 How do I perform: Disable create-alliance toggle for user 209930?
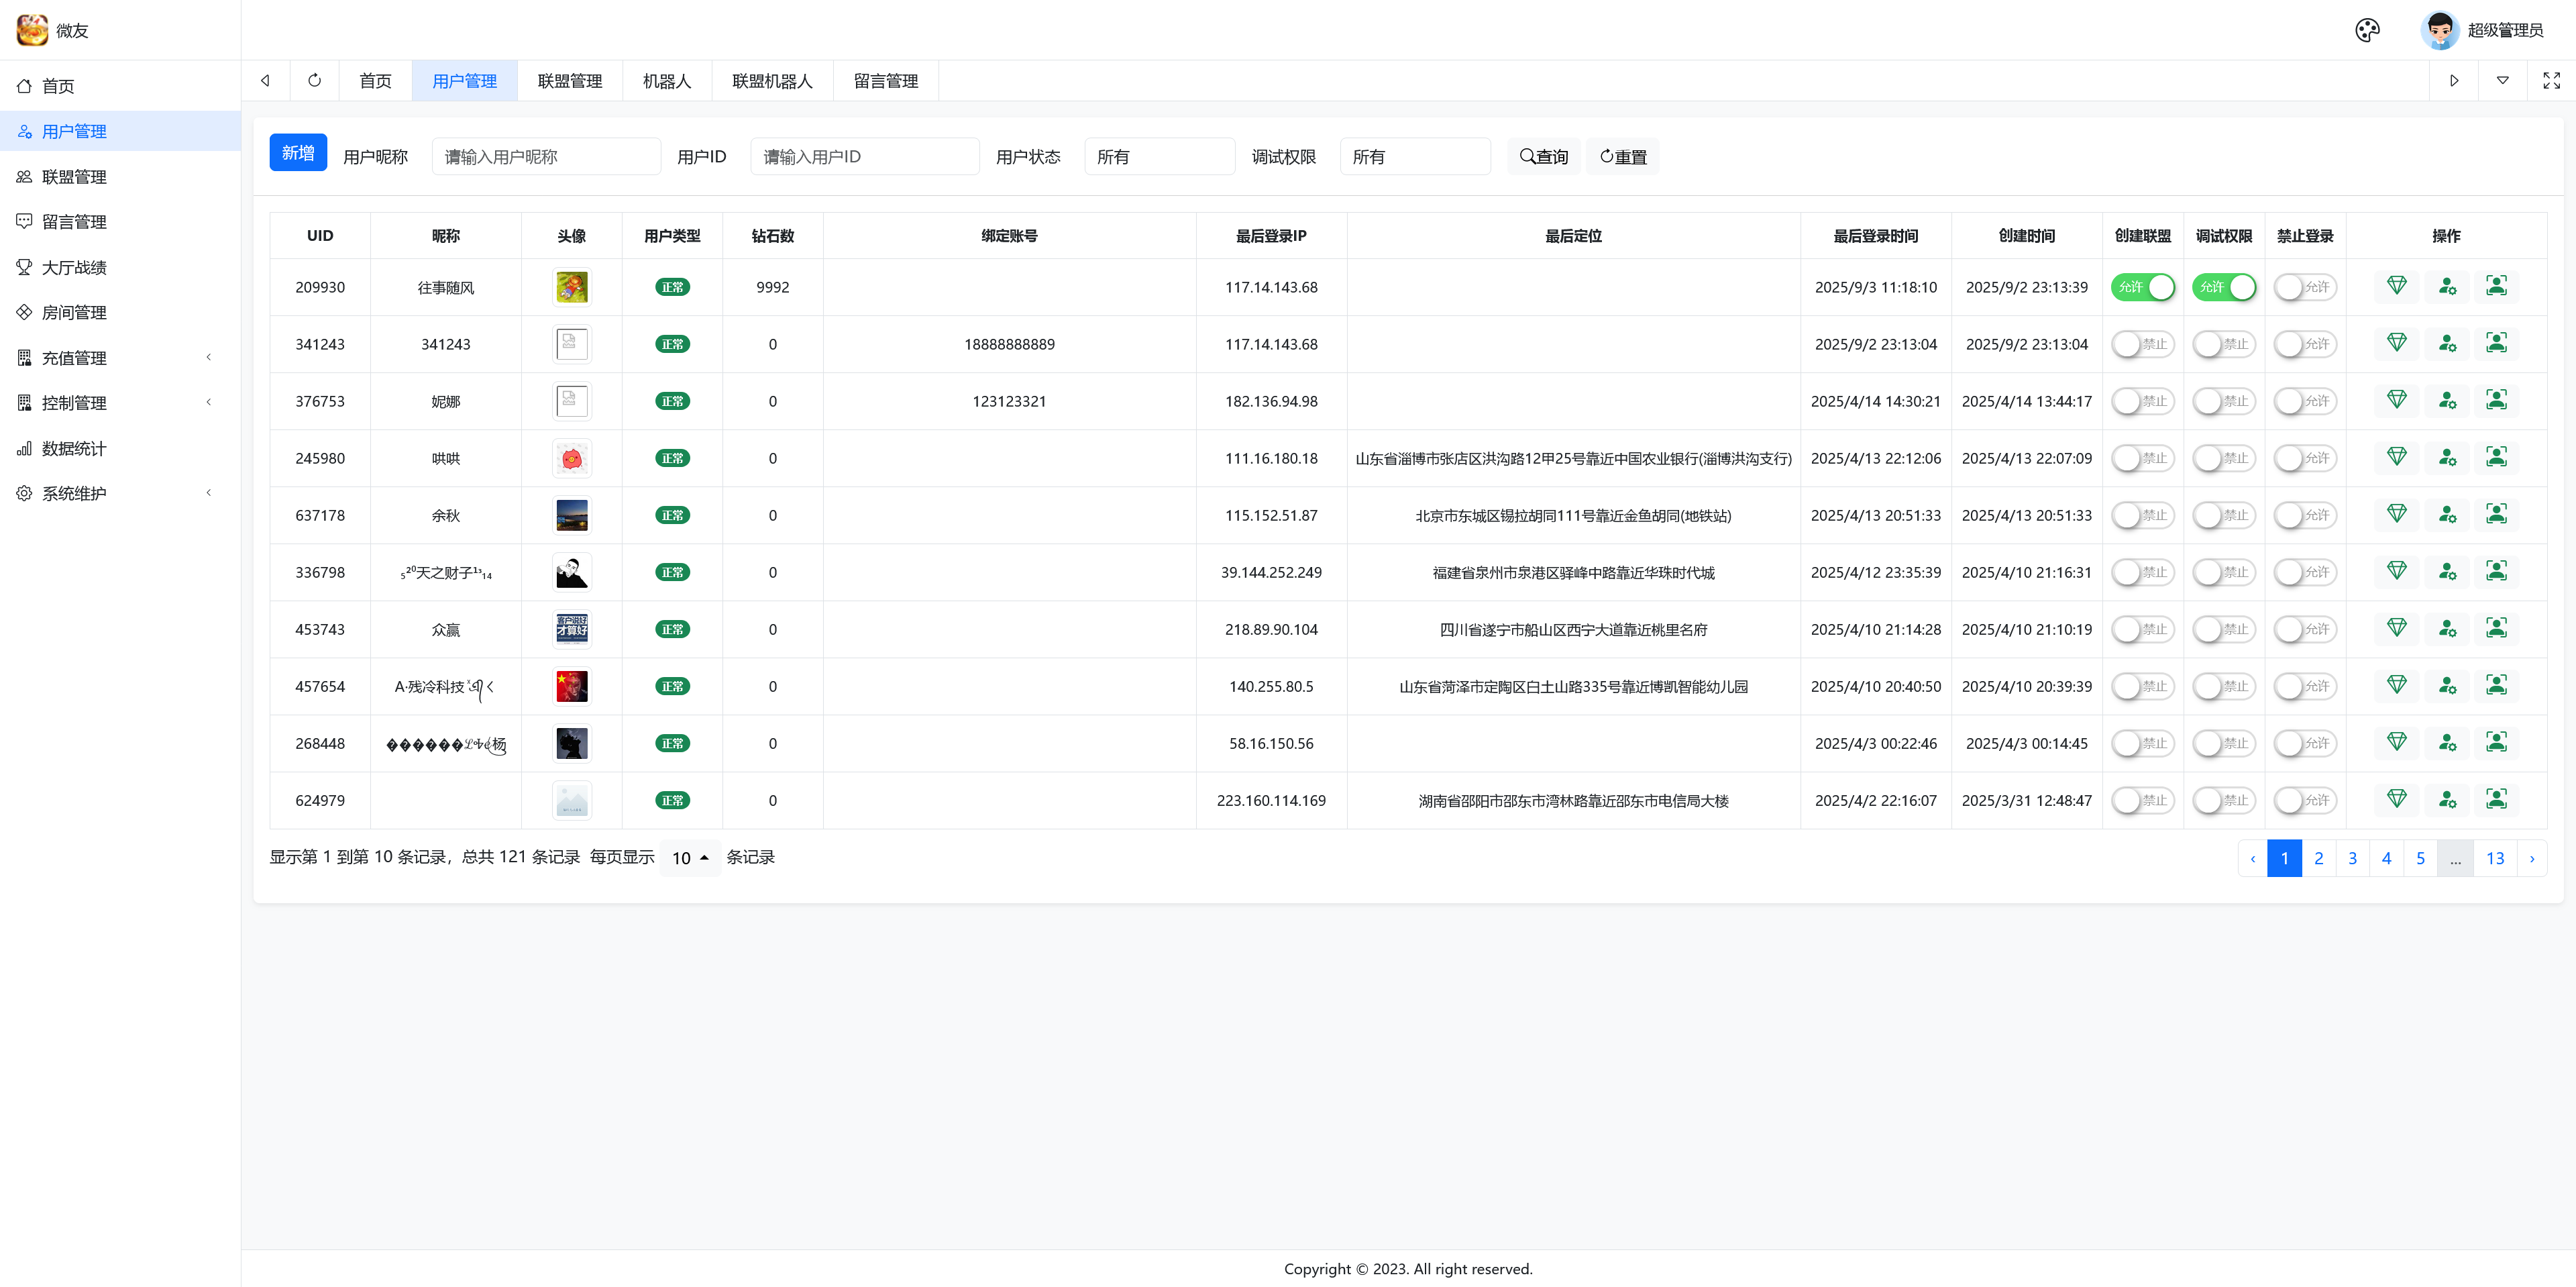pyautogui.click(x=2142, y=287)
